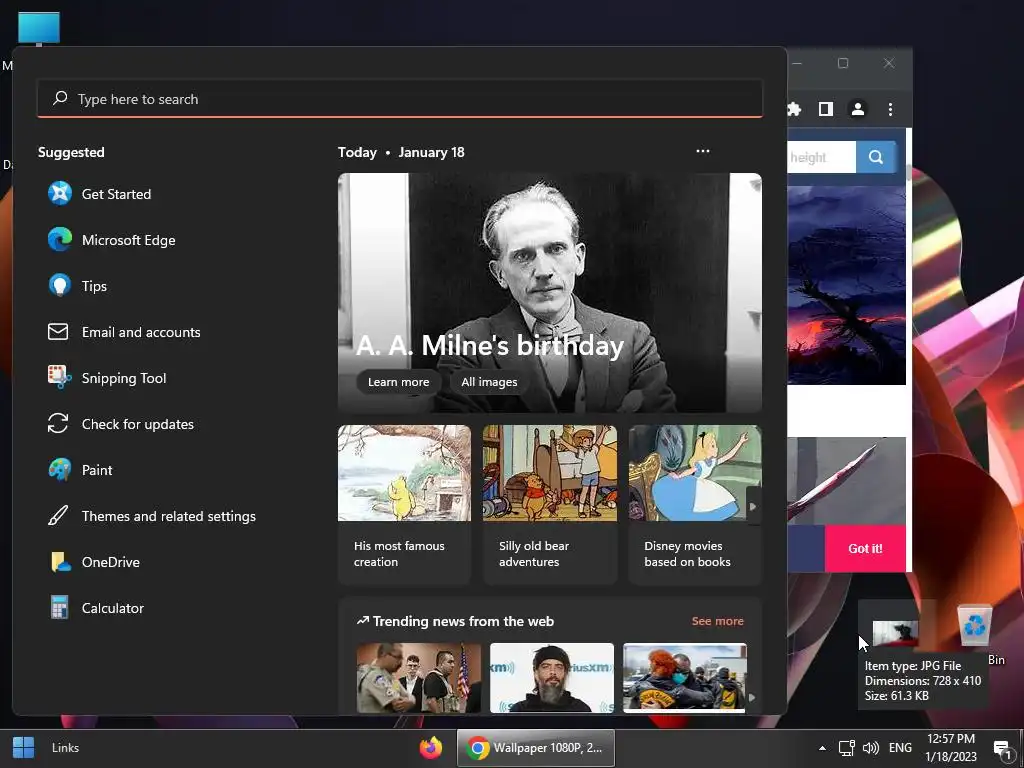This screenshot has height=768, width=1024.
Task: Open Silly old bear adventures card
Action: click(550, 504)
